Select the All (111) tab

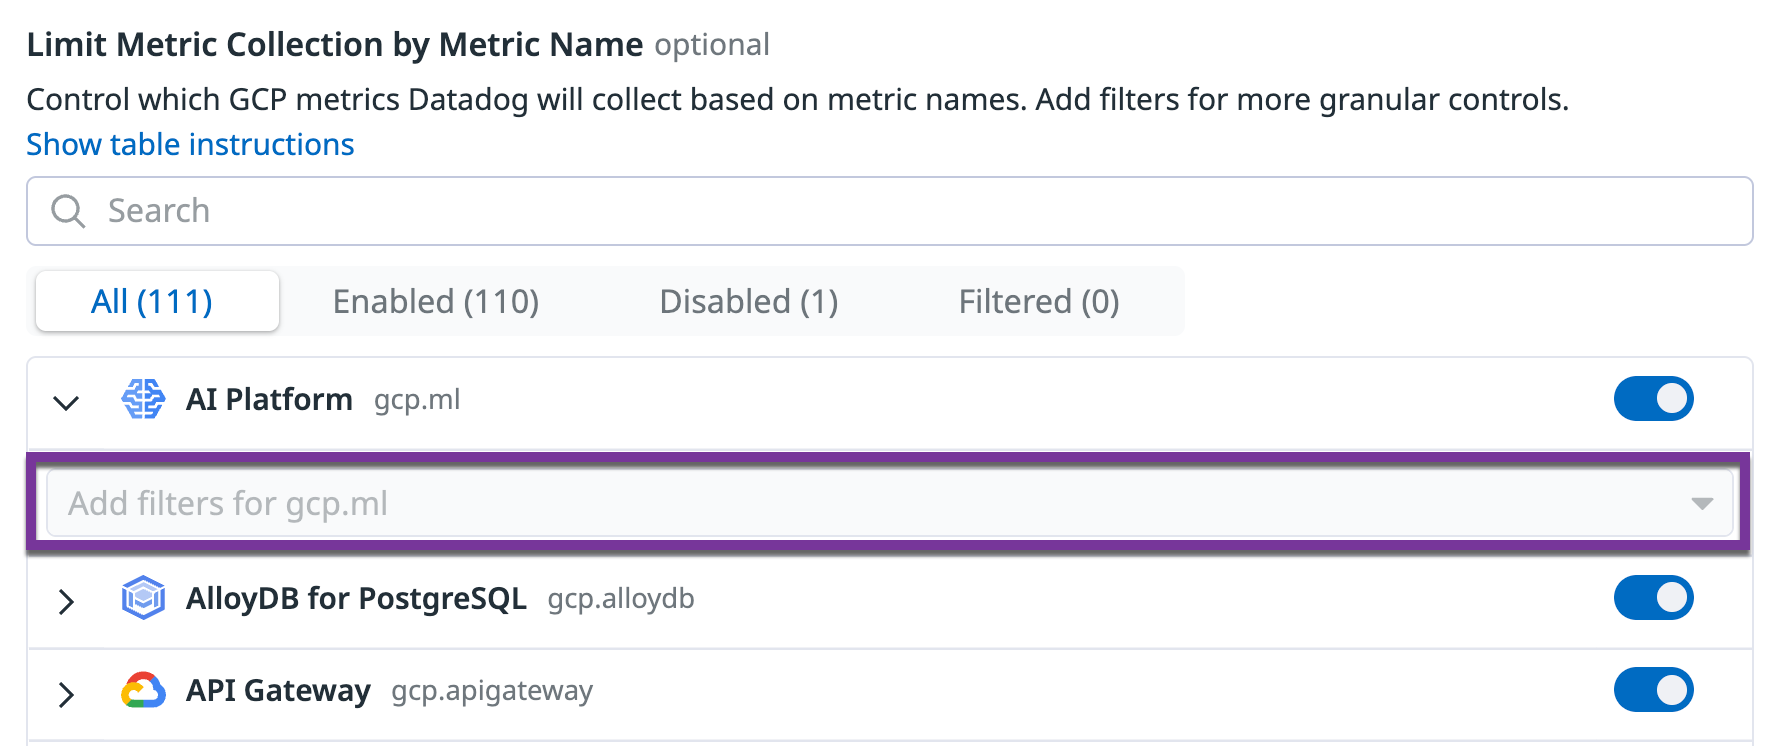click(152, 301)
